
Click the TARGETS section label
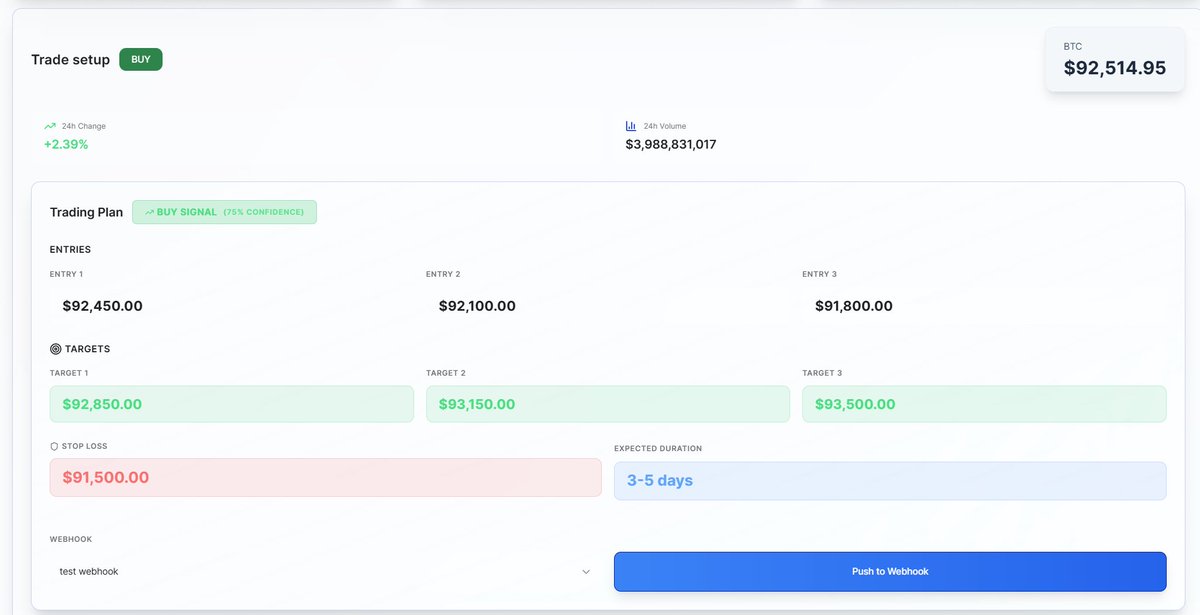click(87, 349)
